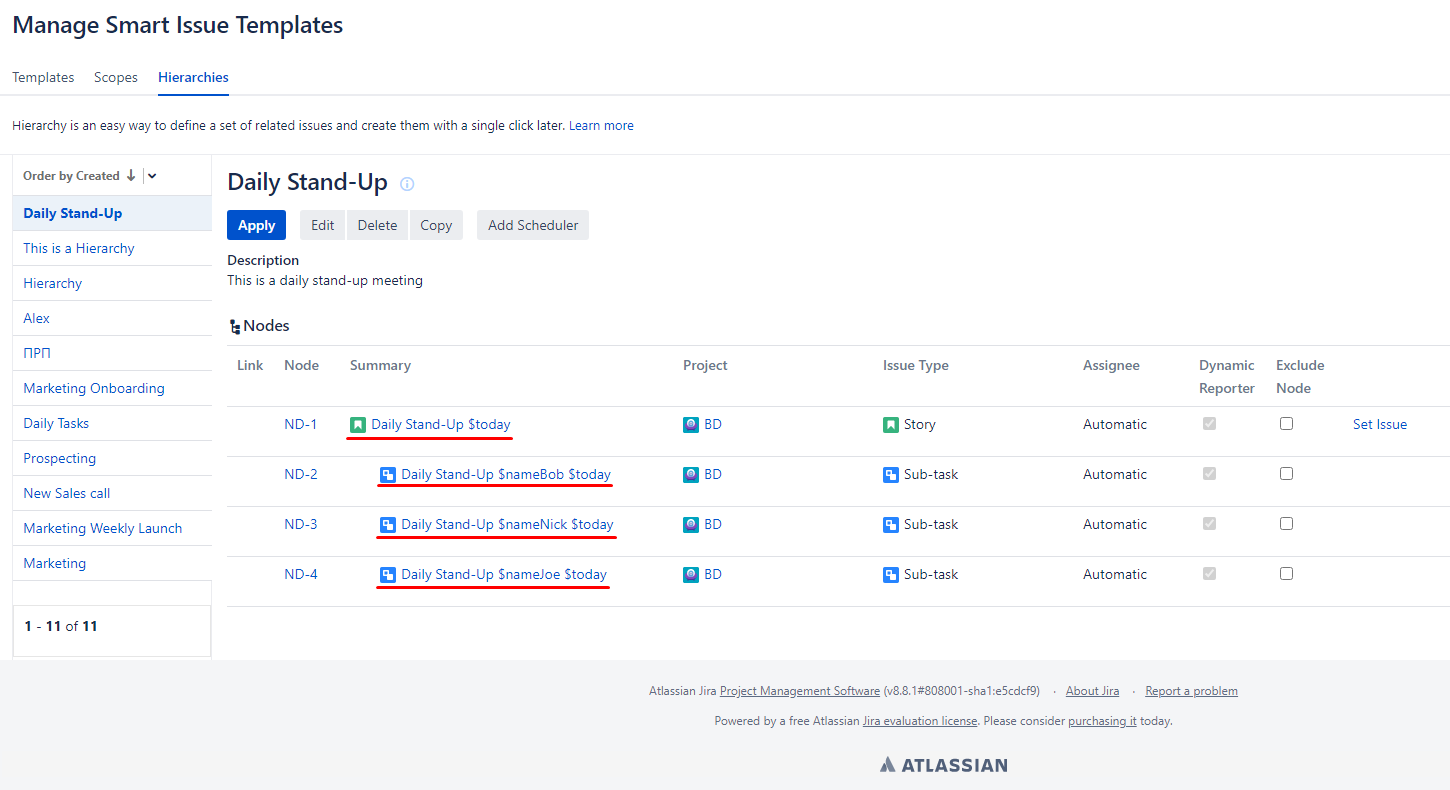The image size is (1450, 790).
Task: Click the Sub-task issue type icon for ND-4
Action: (891, 575)
